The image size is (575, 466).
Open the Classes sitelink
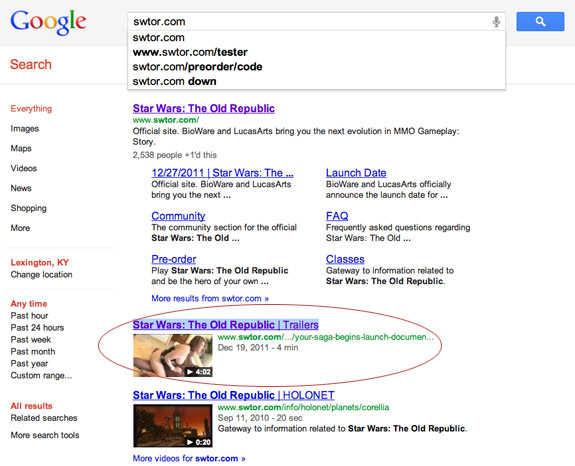click(x=345, y=259)
